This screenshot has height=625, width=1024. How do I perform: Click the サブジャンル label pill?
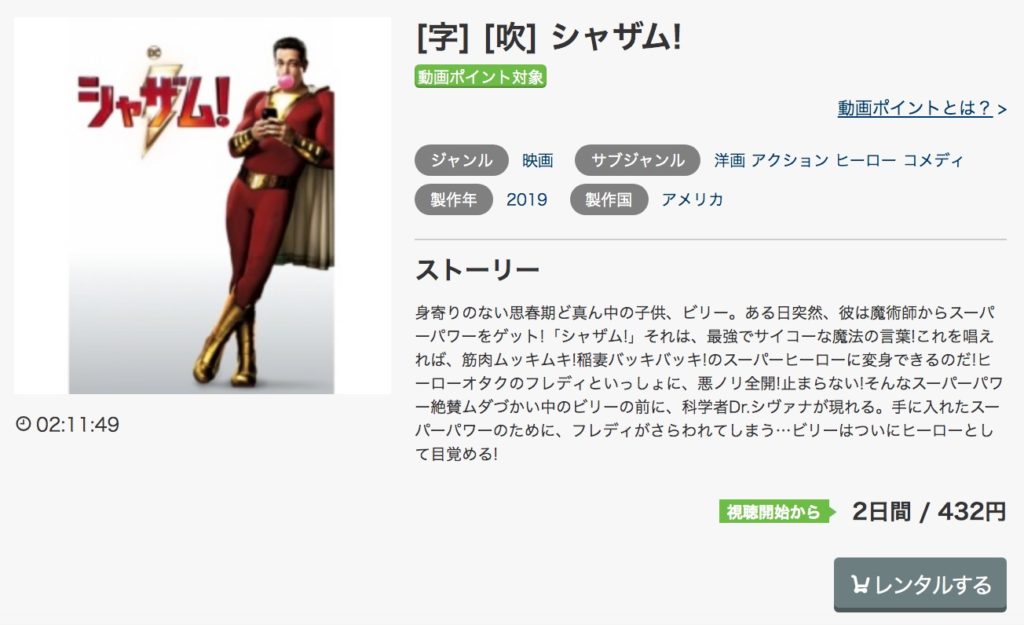[x=637, y=160]
